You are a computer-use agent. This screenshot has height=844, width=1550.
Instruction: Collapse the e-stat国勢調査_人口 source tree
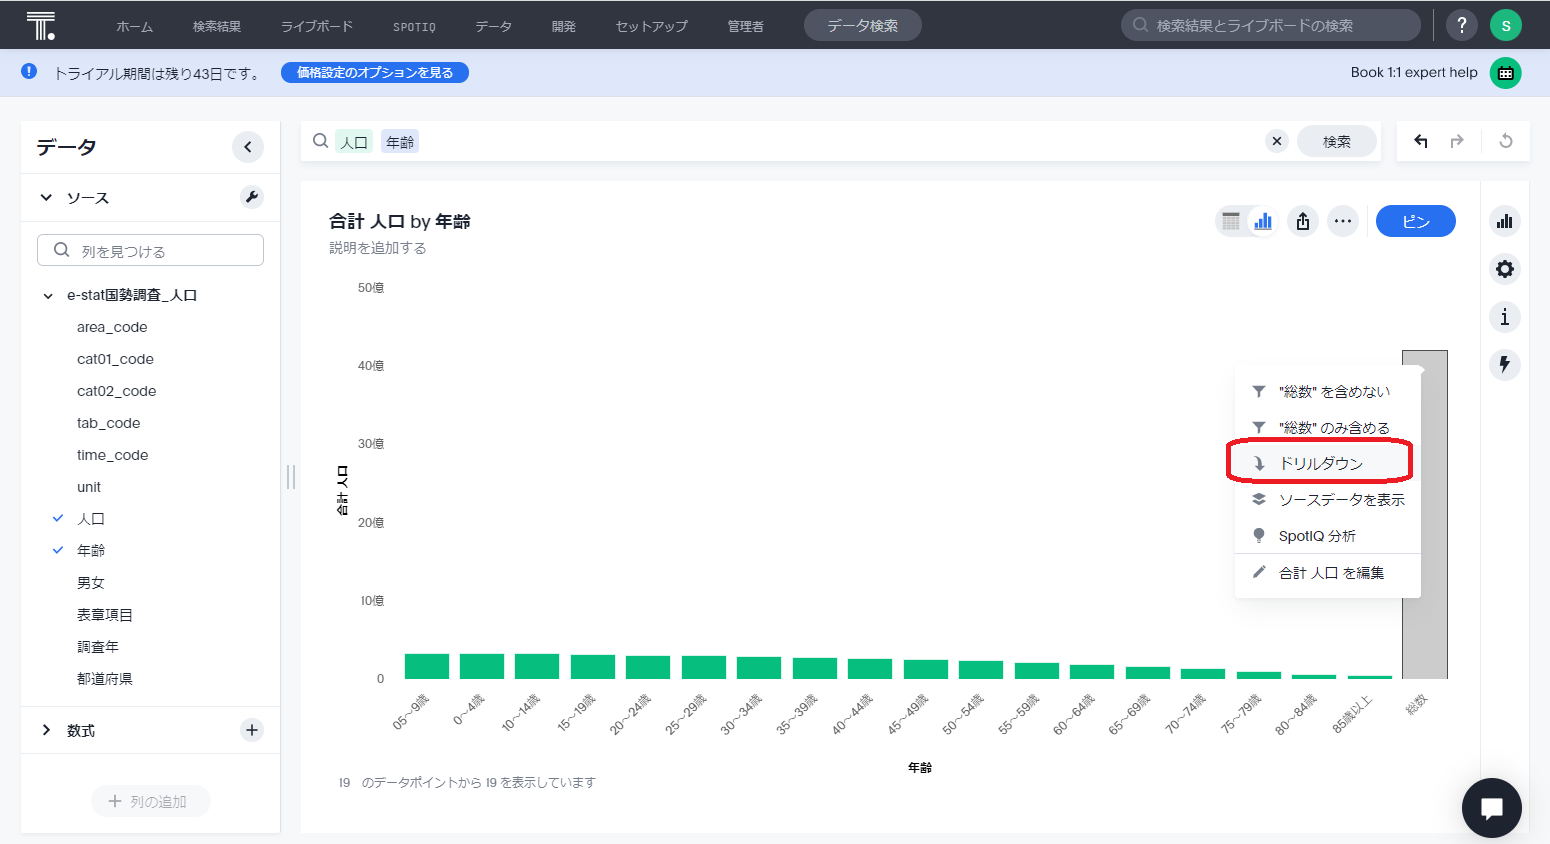(46, 295)
